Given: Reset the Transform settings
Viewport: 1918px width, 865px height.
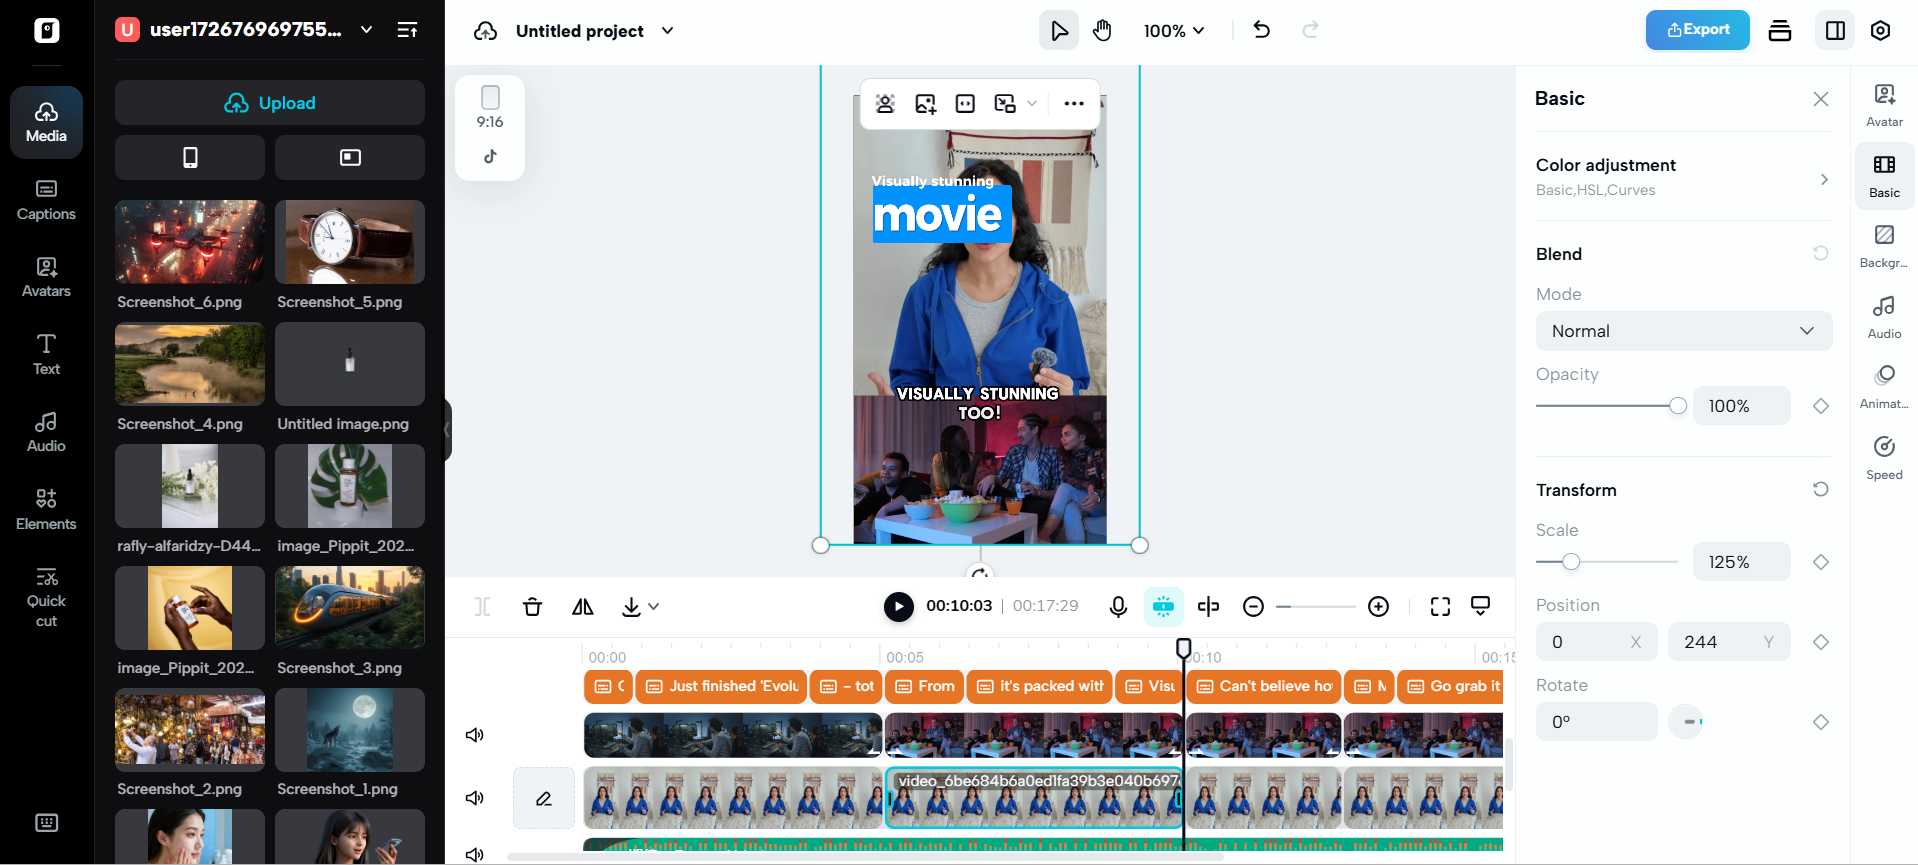Looking at the screenshot, I should coord(1821,489).
